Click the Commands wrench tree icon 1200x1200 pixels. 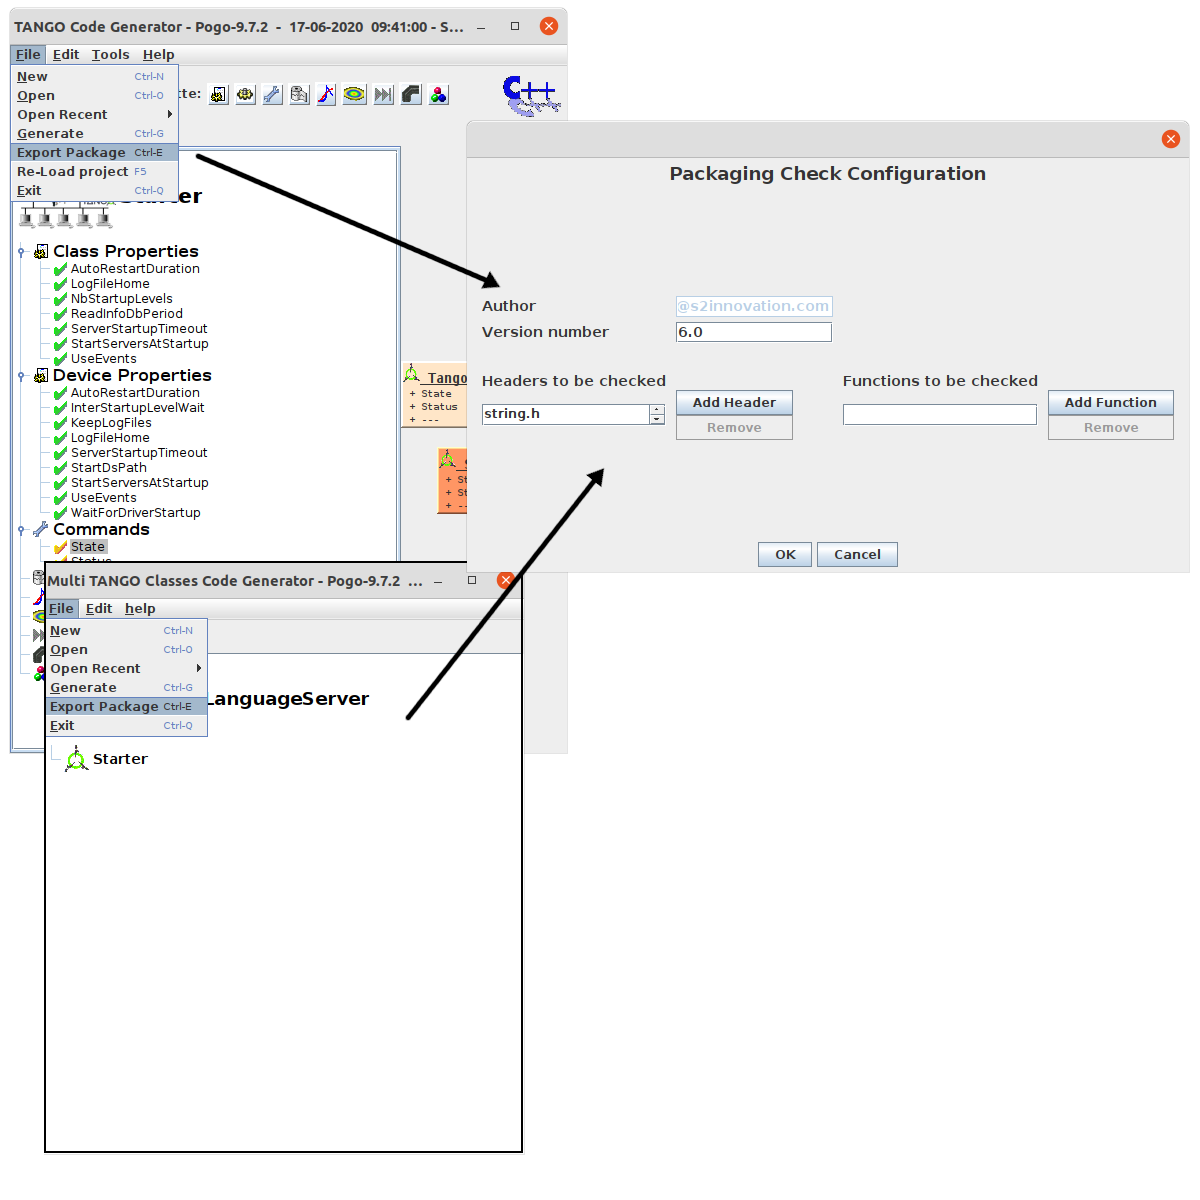(41, 529)
